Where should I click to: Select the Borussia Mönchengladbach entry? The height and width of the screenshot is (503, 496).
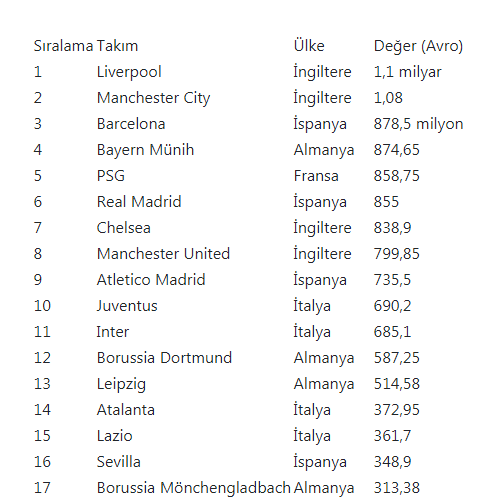click(x=194, y=488)
